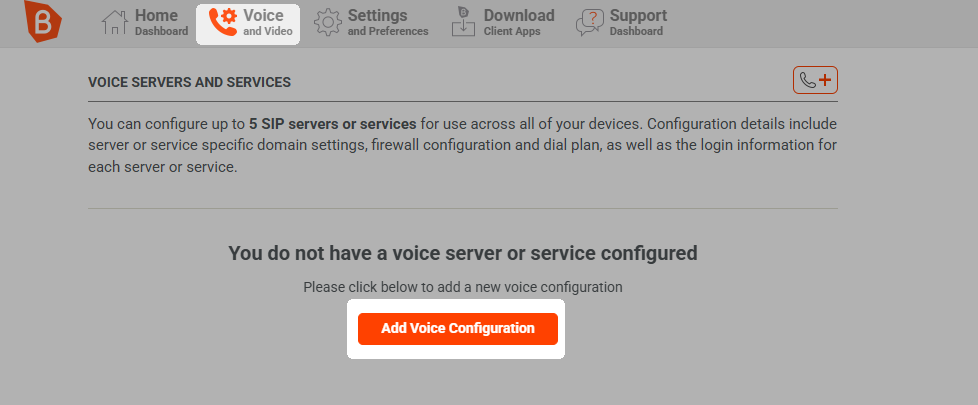Image resolution: width=978 pixels, height=405 pixels.
Task: Click the firewall configuration description paragraph
Action: click(x=463, y=146)
